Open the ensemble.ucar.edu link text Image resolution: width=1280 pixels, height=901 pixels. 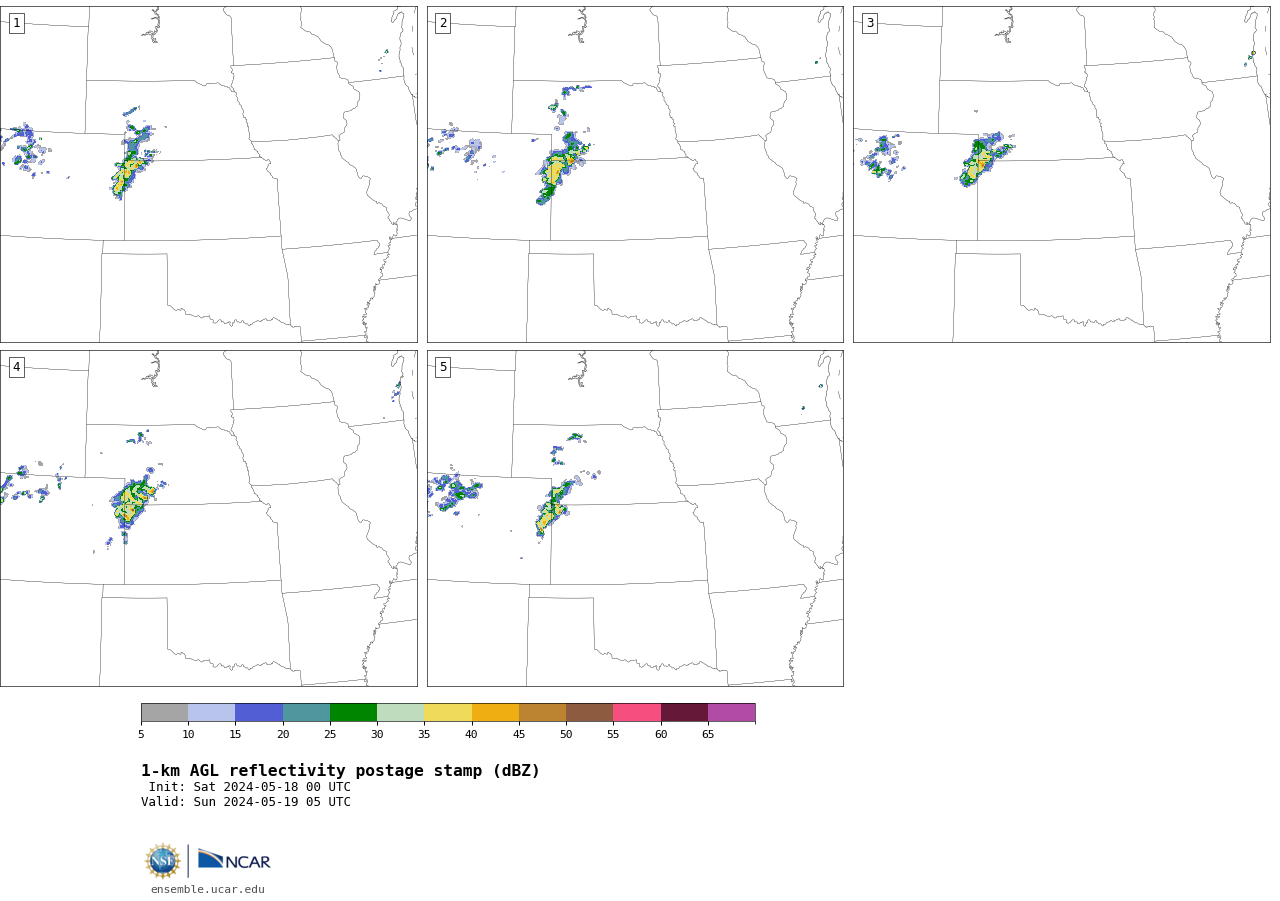click(x=208, y=889)
